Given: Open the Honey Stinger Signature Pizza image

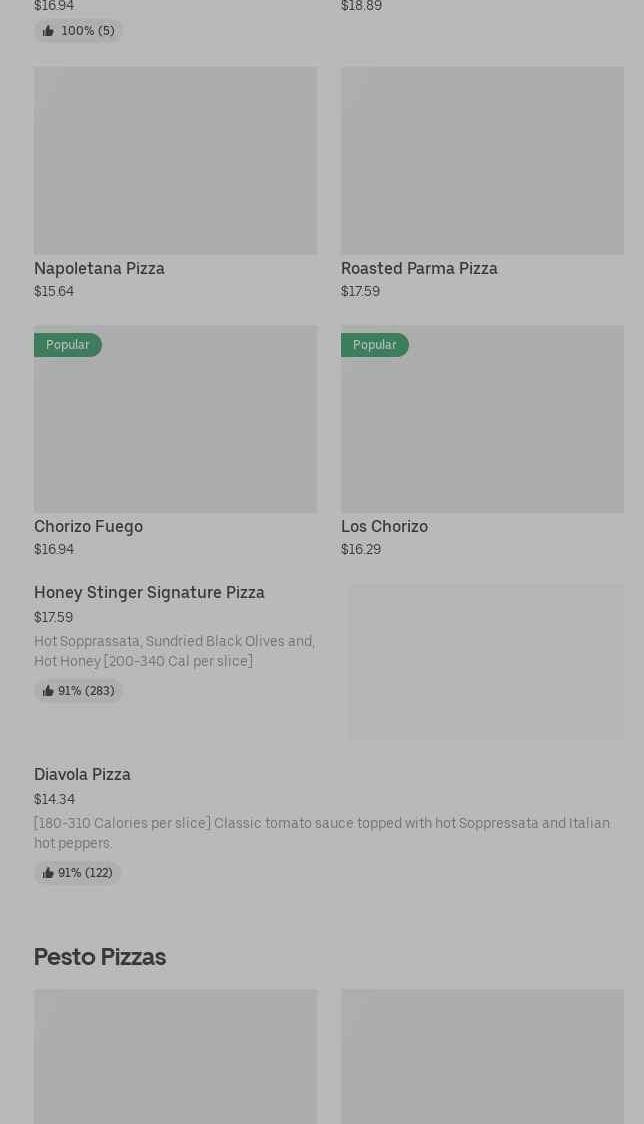Looking at the screenshot, I should (x=485, y=662).
